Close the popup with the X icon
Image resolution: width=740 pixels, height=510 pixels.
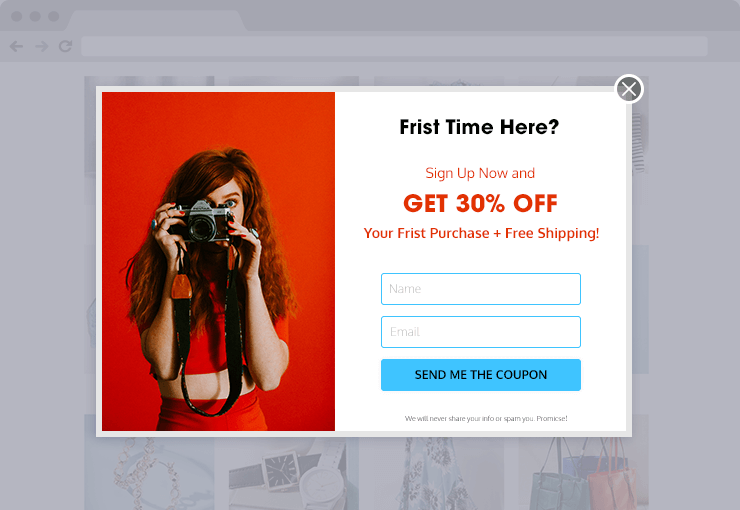coord(629,89)
